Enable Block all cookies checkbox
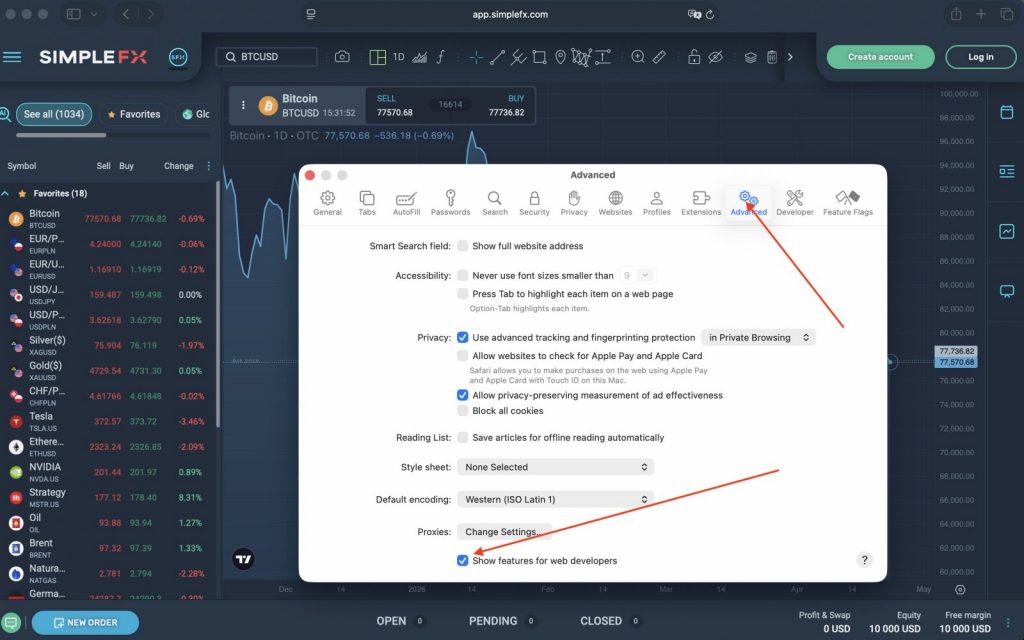This screenshot has height=640, width=1024. point(463,411)
